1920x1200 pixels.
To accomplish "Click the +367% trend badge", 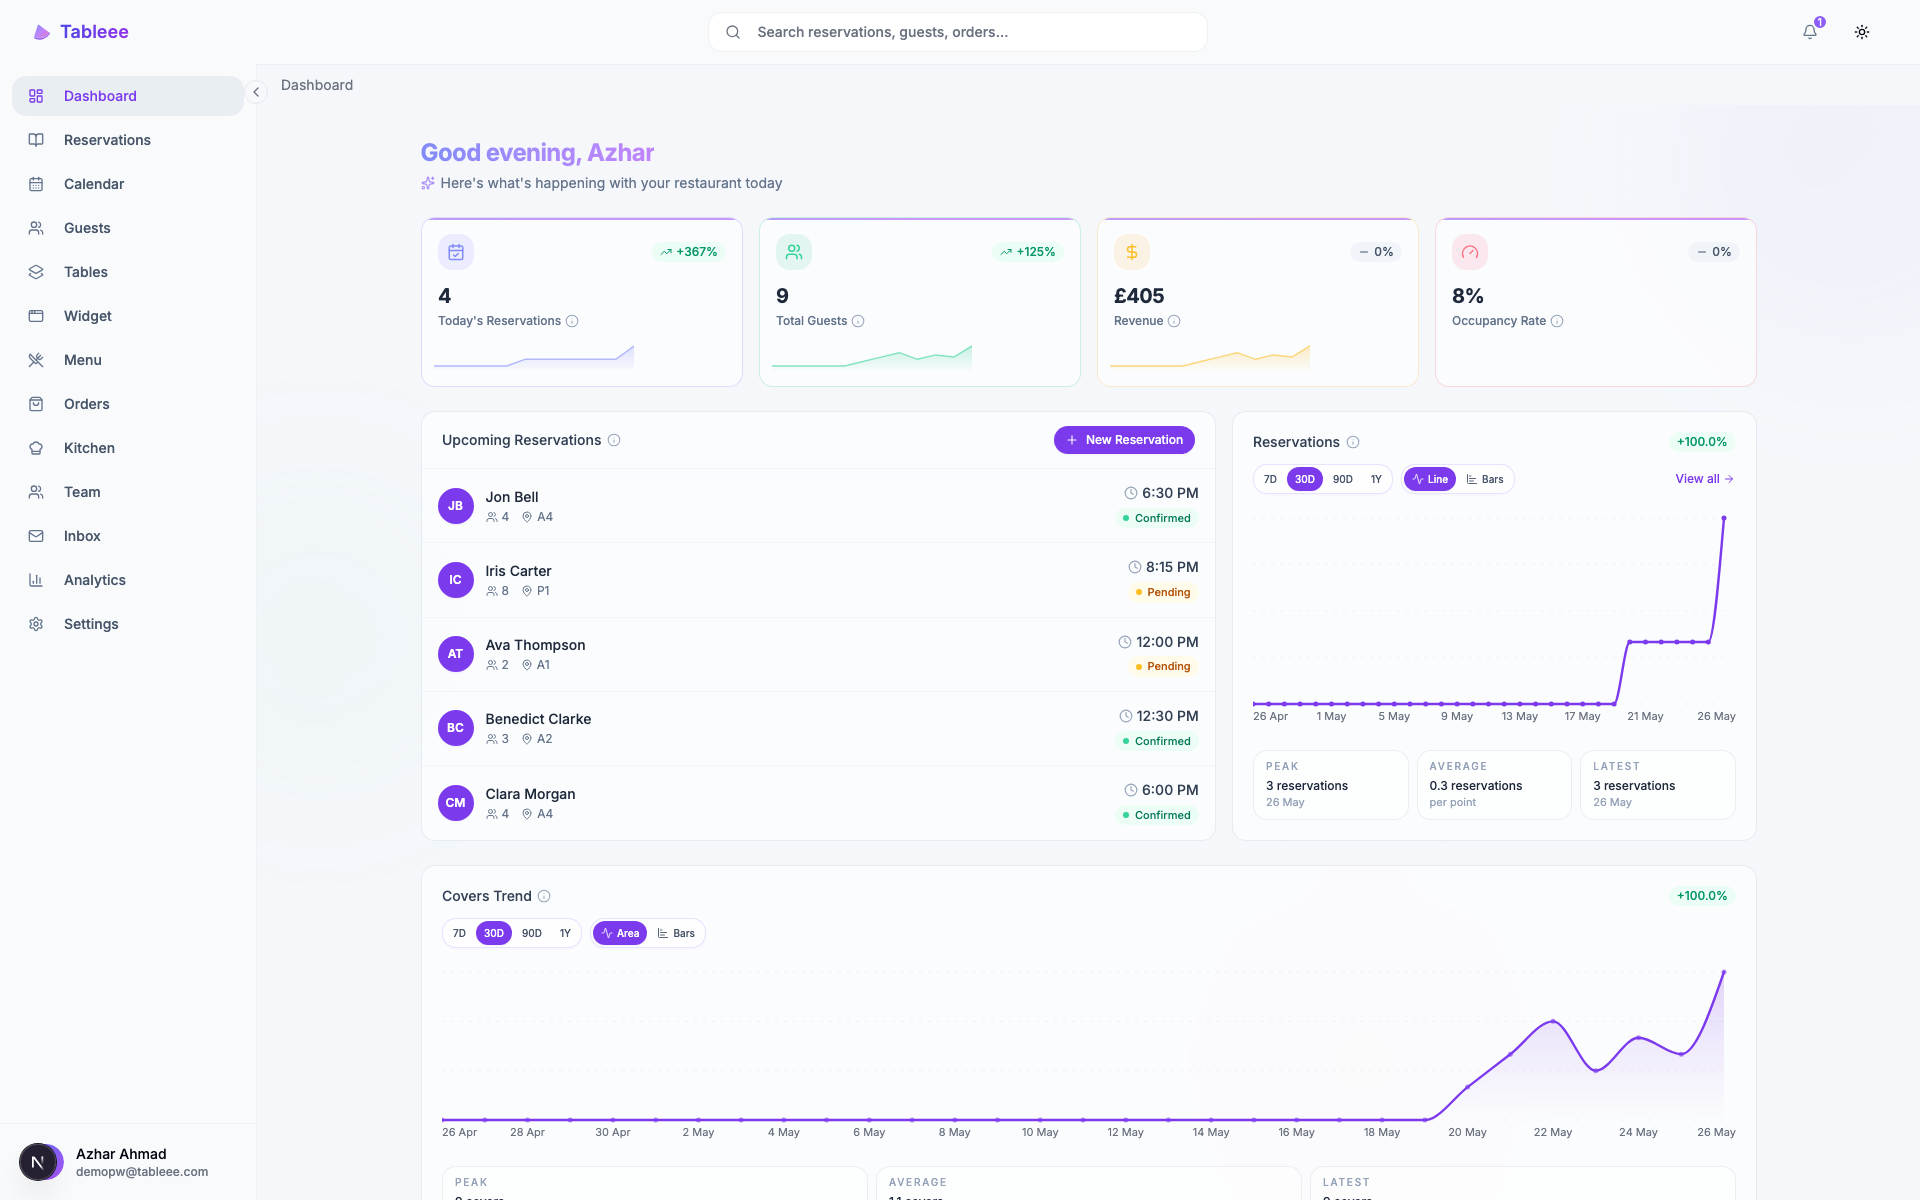I will (689, 252).
